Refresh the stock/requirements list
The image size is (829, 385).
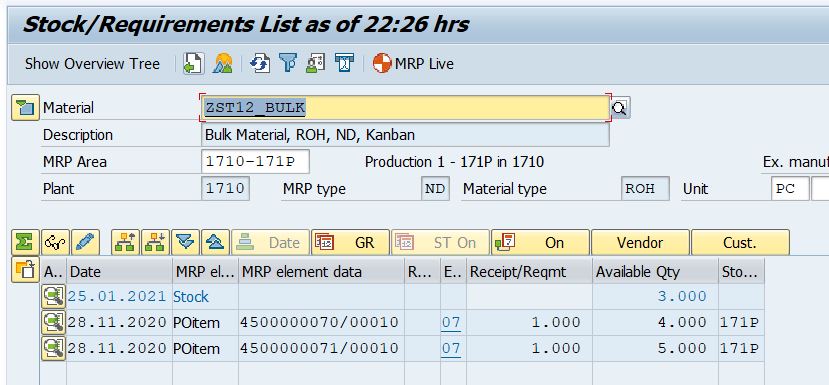260,63
